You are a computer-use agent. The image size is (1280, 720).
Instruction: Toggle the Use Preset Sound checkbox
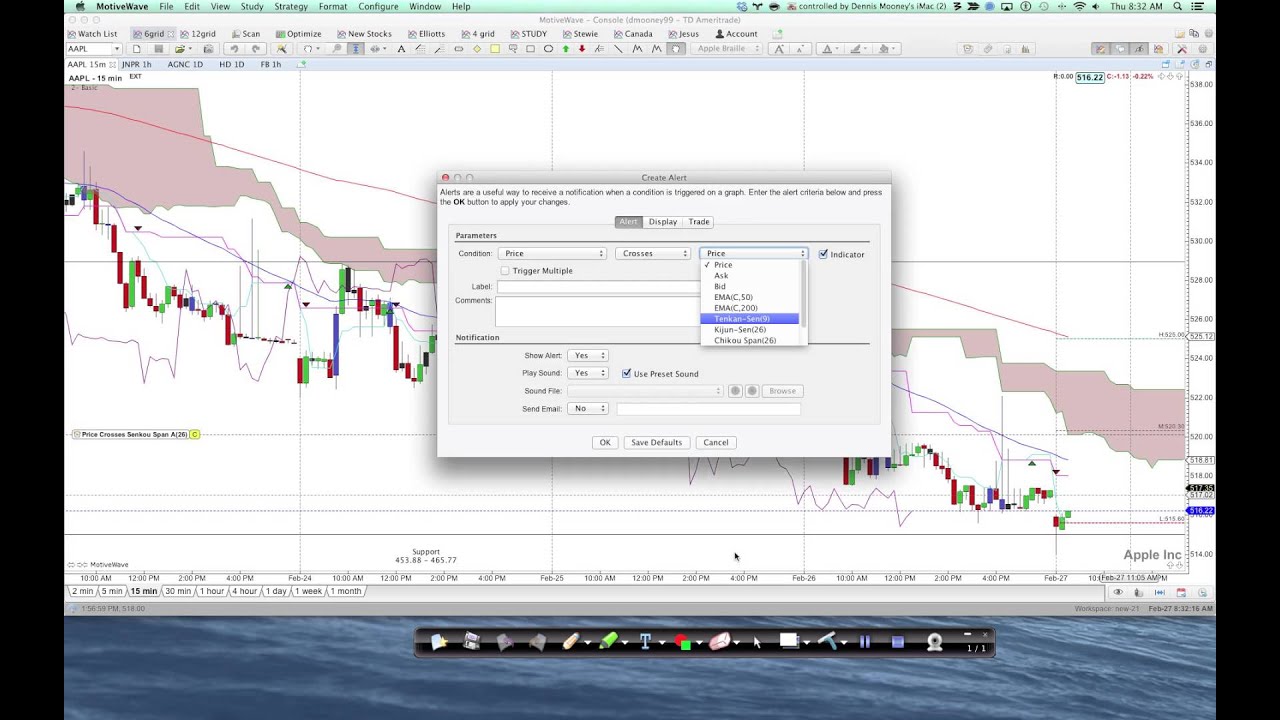[x=627, y=374]
